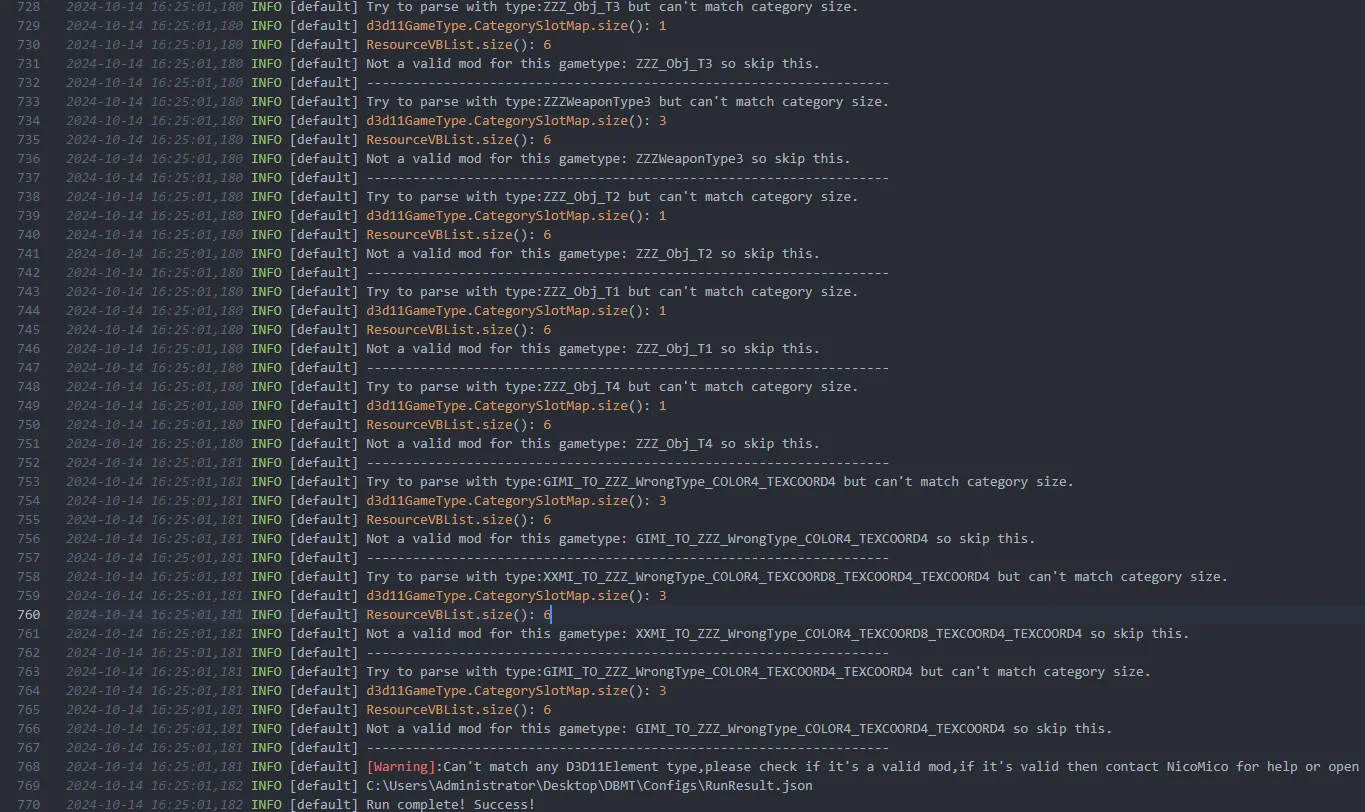Click the INFO level label on line 770
The width and height of the screenshot is (1365, 812).
266,805
